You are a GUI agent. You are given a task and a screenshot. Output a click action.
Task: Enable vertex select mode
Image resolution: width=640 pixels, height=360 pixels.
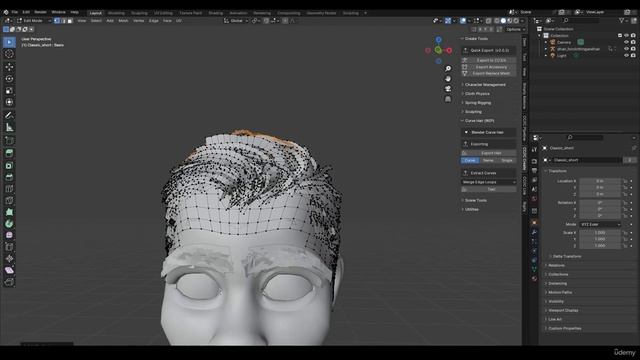point(57,20)
